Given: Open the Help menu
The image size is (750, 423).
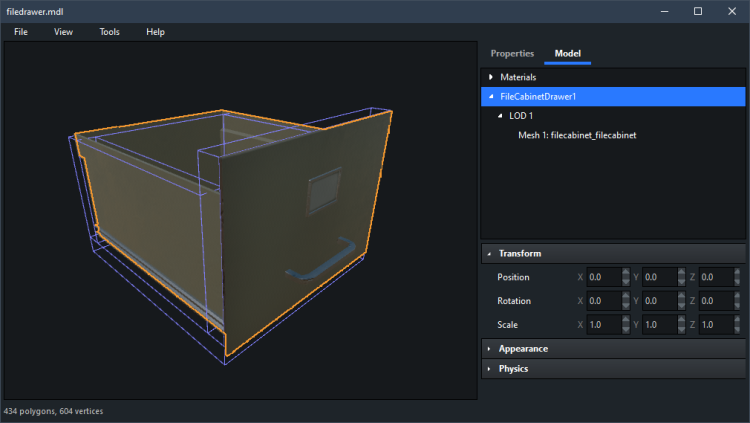Looking at the screenshot, I should 155,32.
